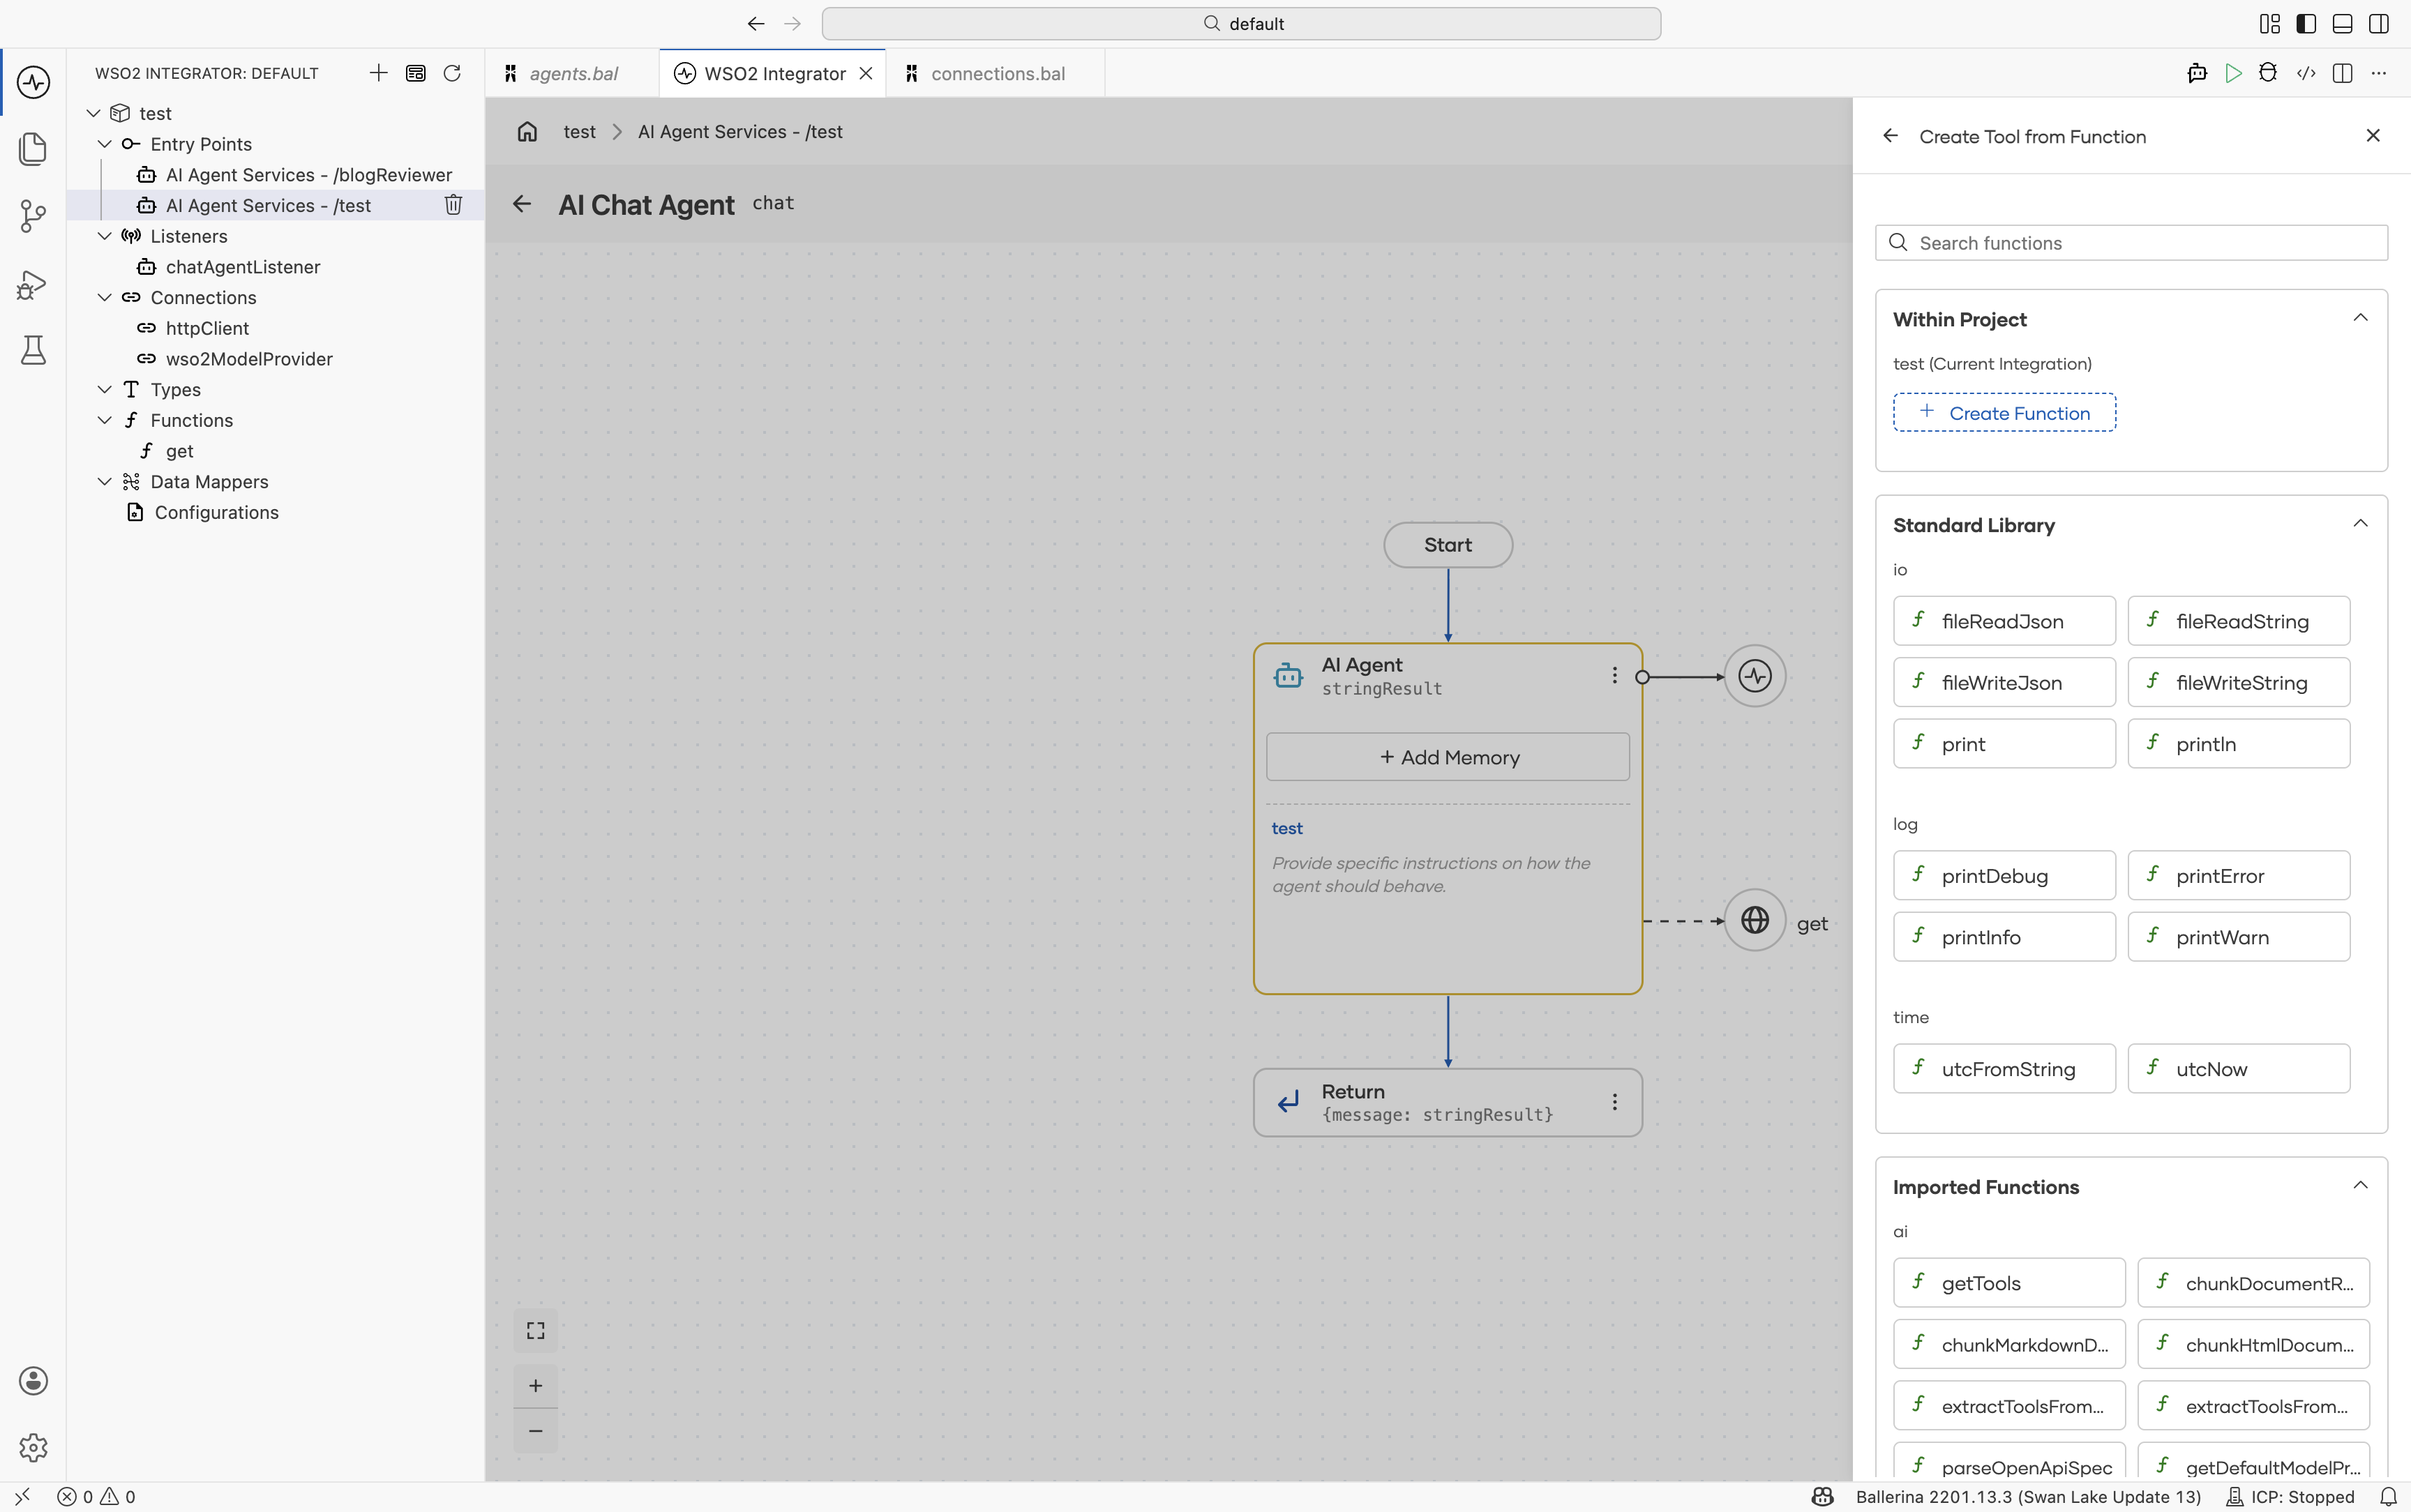Expand the Types section
2411x1512 pixels.
tap(104, 389)
